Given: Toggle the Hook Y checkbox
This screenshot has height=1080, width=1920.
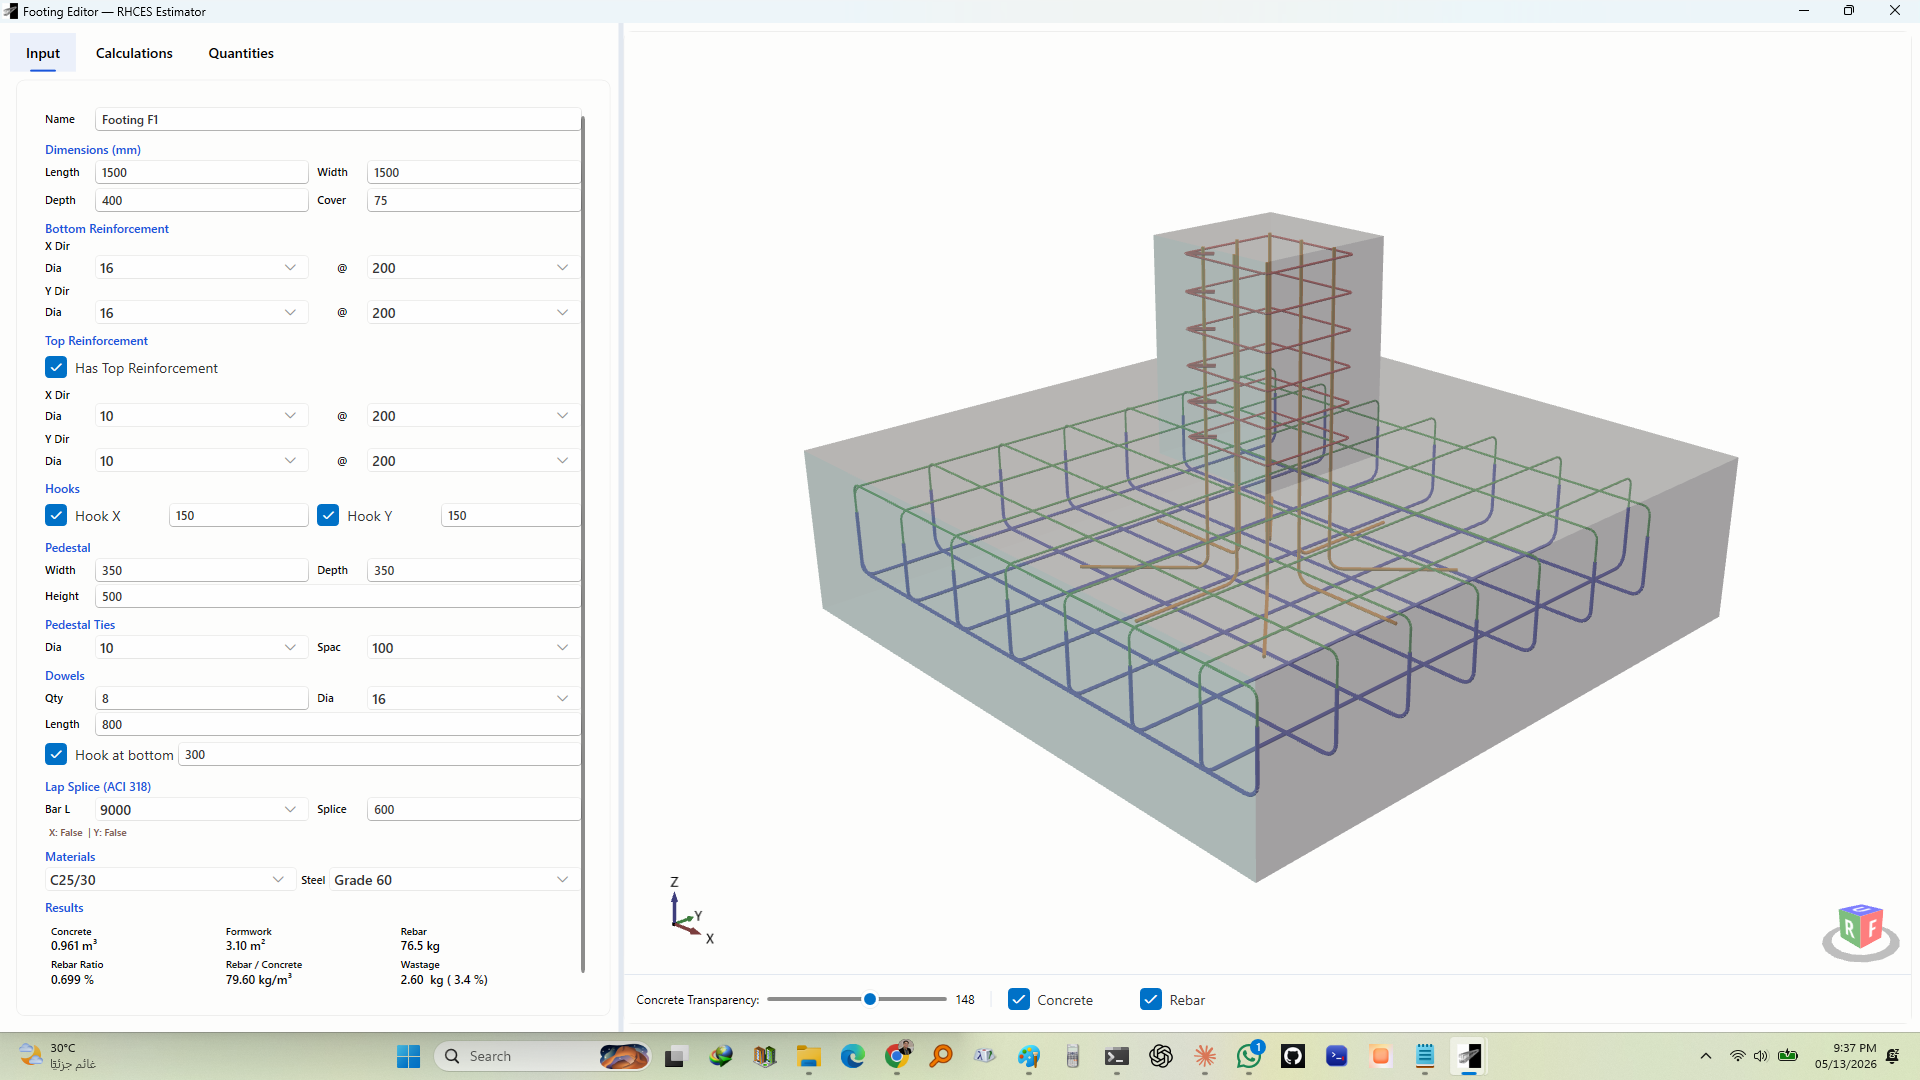Looking at the screenshot, I should pyautogui.click(x=328, y=516).
